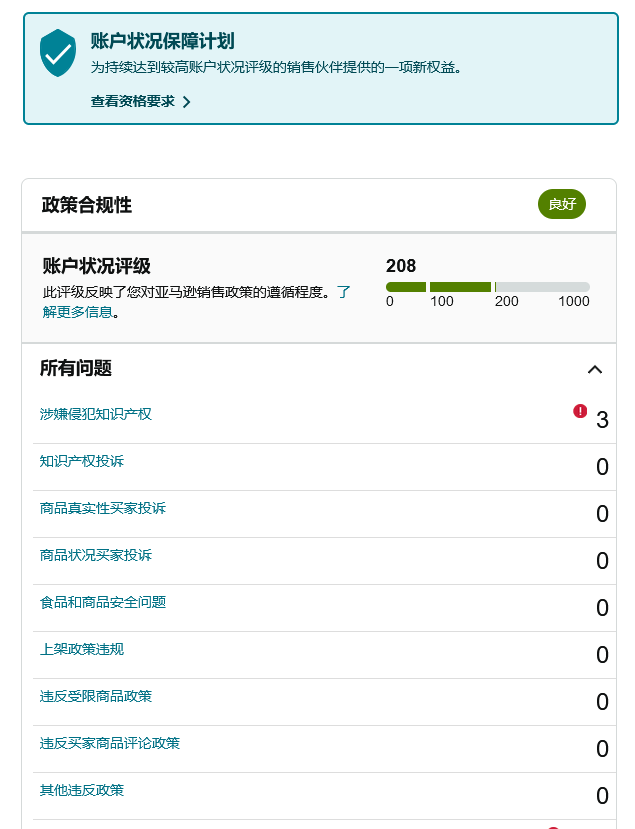Click the shield checkmark icon

click(x=58, y=53)
